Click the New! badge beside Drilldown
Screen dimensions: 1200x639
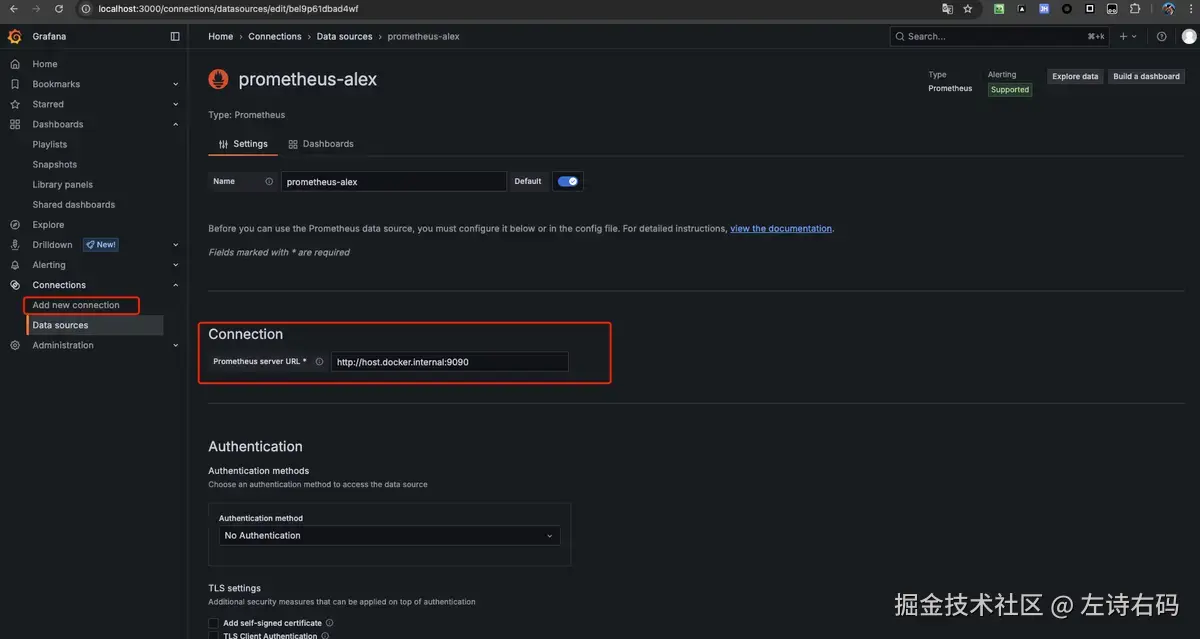click(x=101, y=245)
